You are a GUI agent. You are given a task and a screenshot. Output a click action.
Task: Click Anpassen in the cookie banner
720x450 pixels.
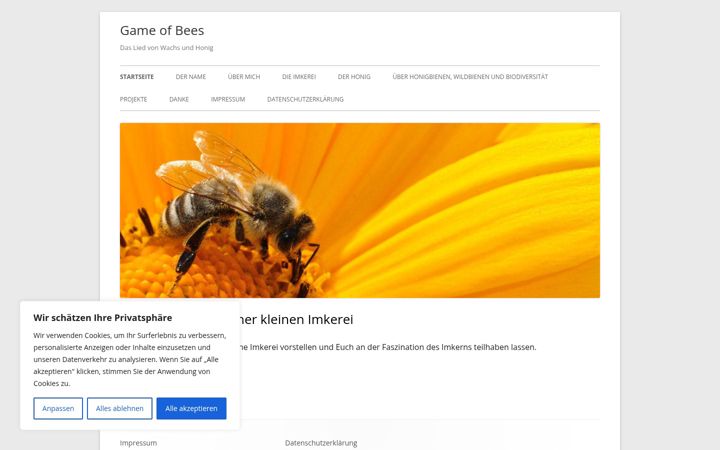(58, 408)
